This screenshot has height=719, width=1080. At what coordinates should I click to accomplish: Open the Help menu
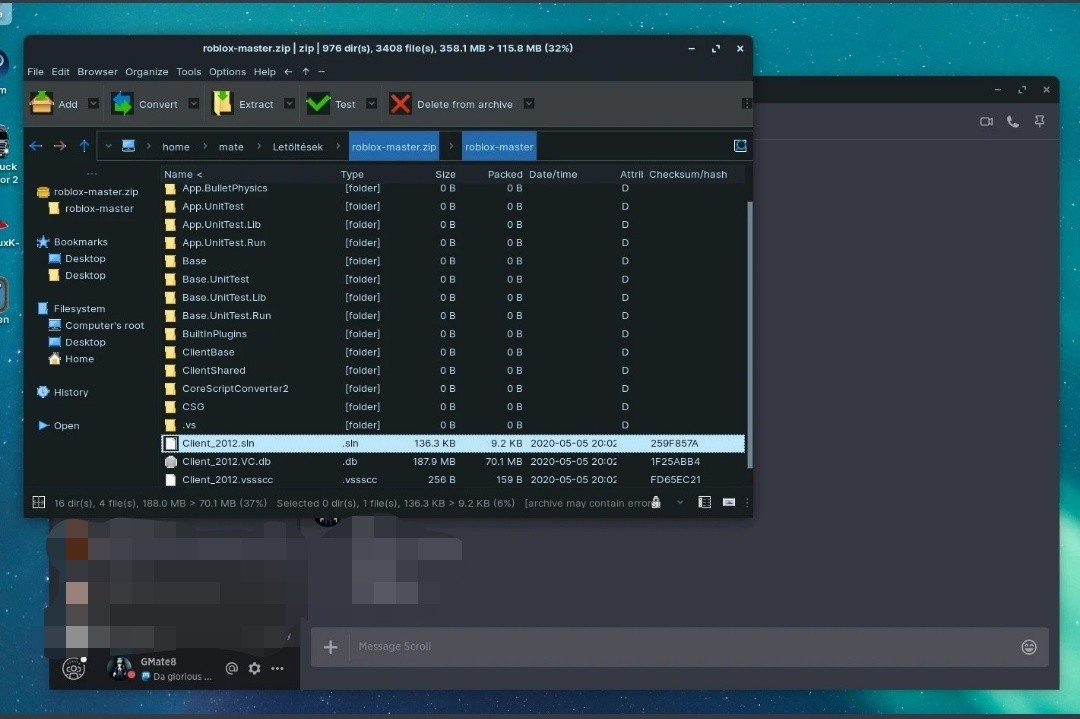(x=264, y=72)
